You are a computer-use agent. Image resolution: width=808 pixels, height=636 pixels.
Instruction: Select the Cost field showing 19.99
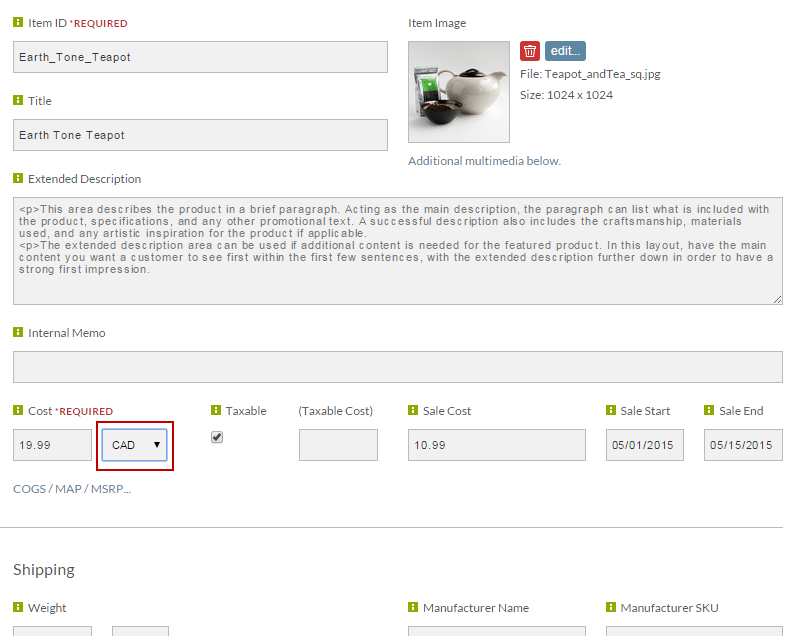pos(53,445)
